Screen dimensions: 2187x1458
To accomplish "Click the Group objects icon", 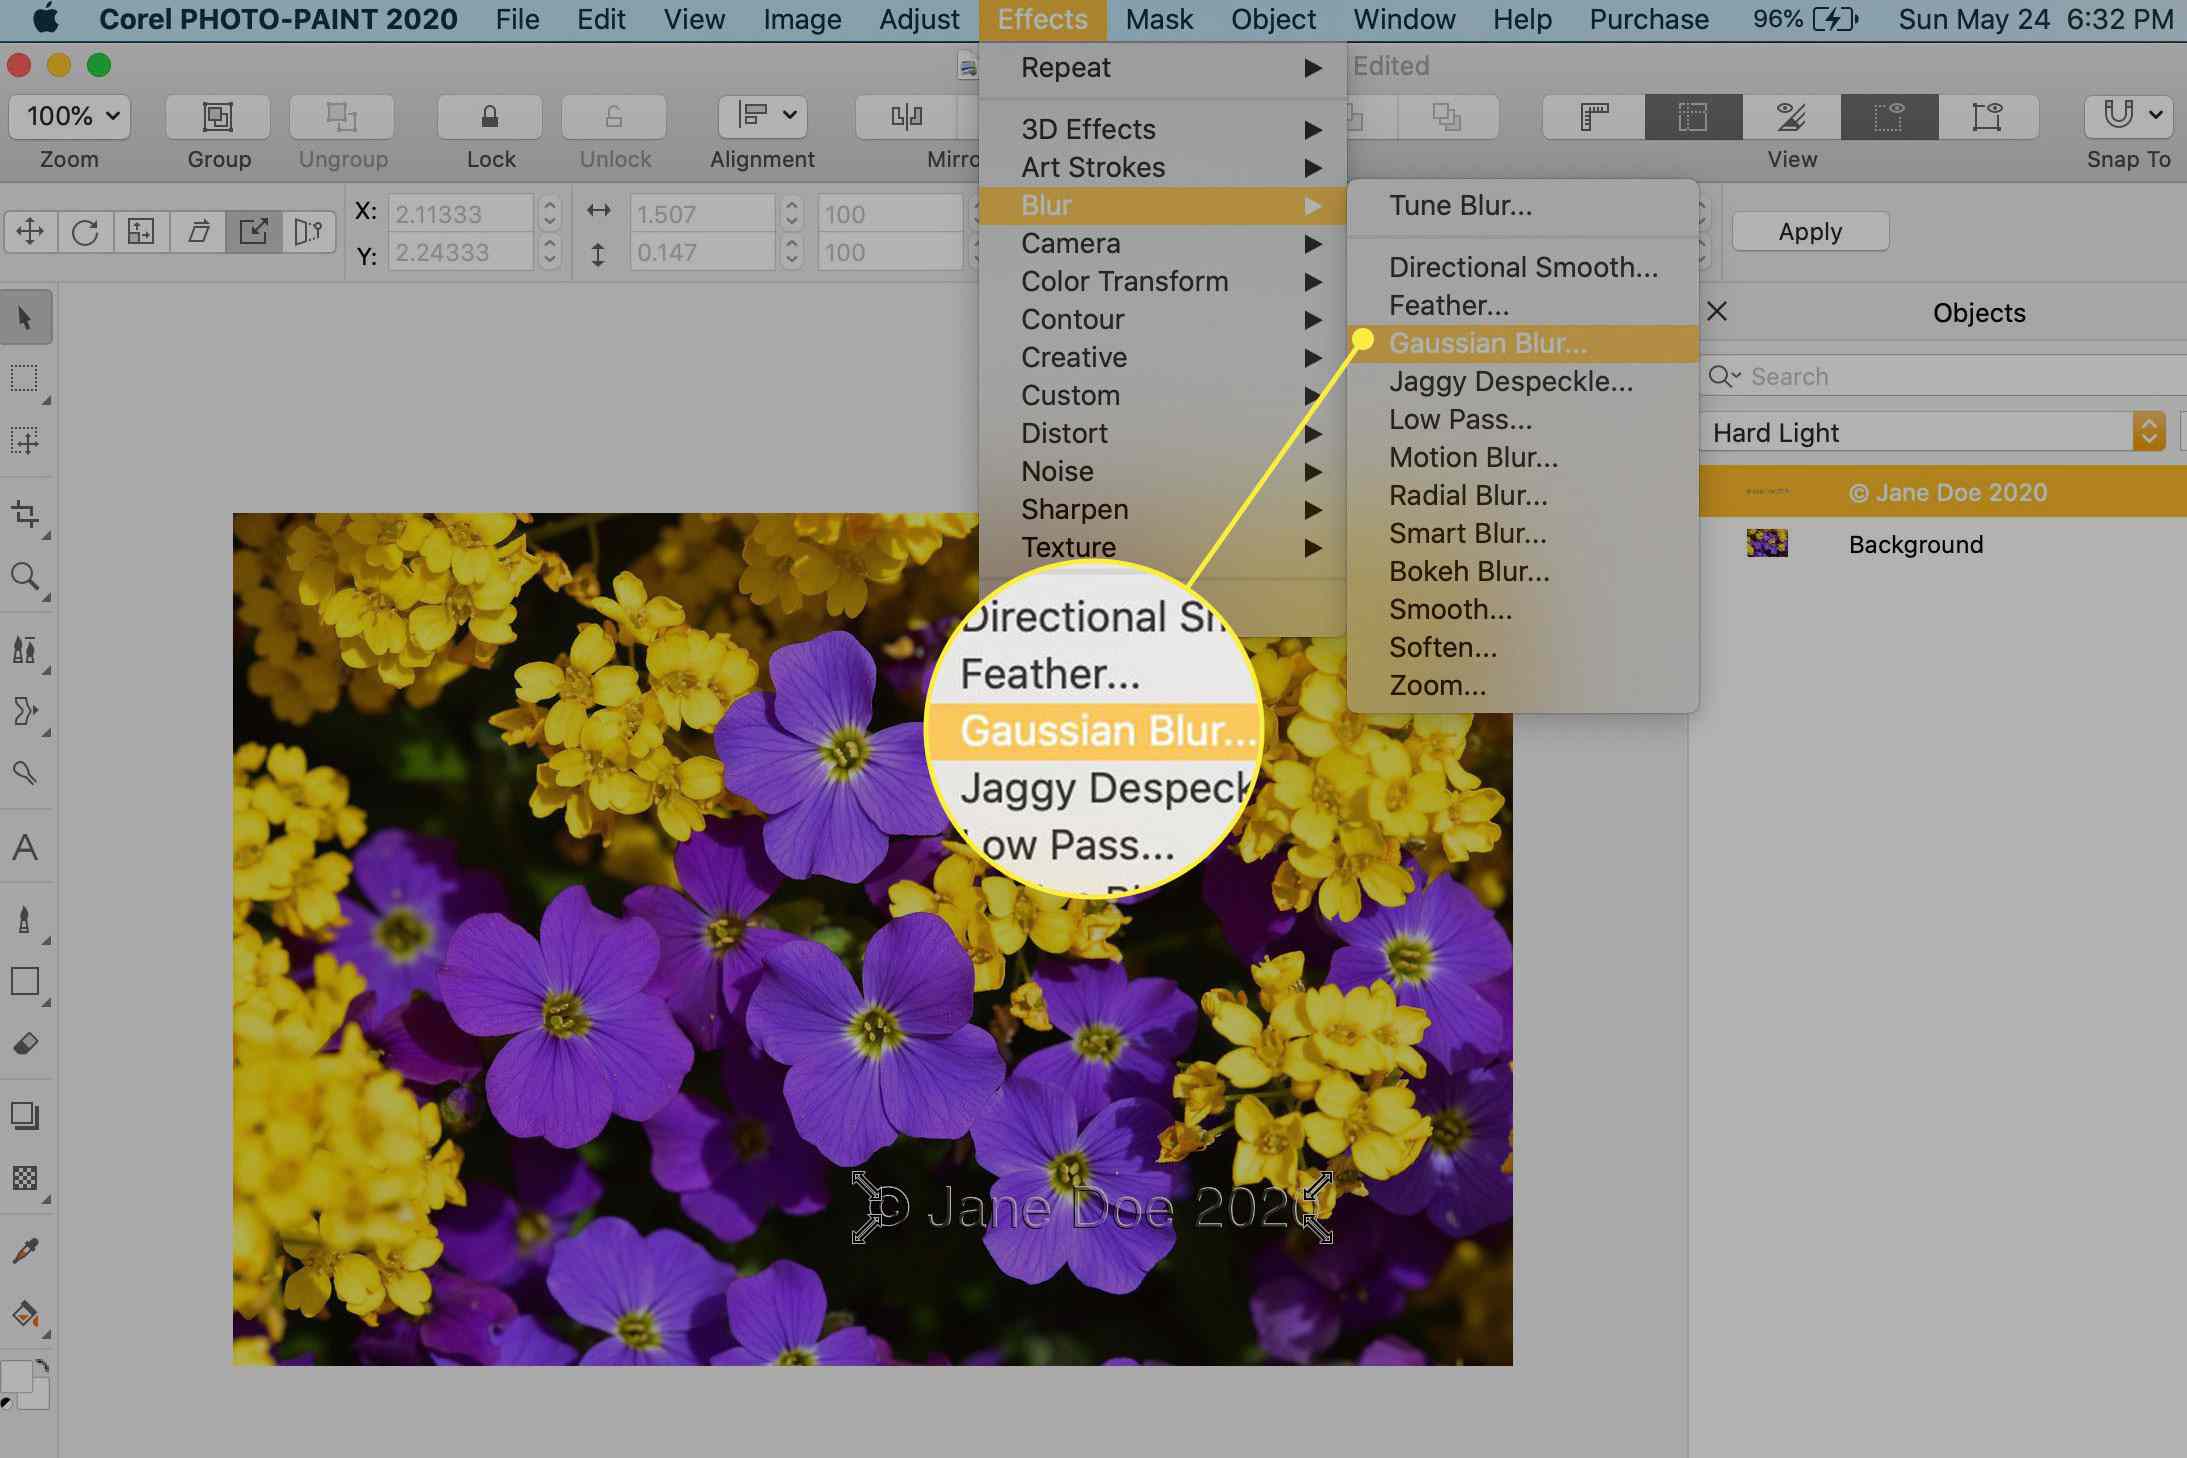I will point(218,117).
